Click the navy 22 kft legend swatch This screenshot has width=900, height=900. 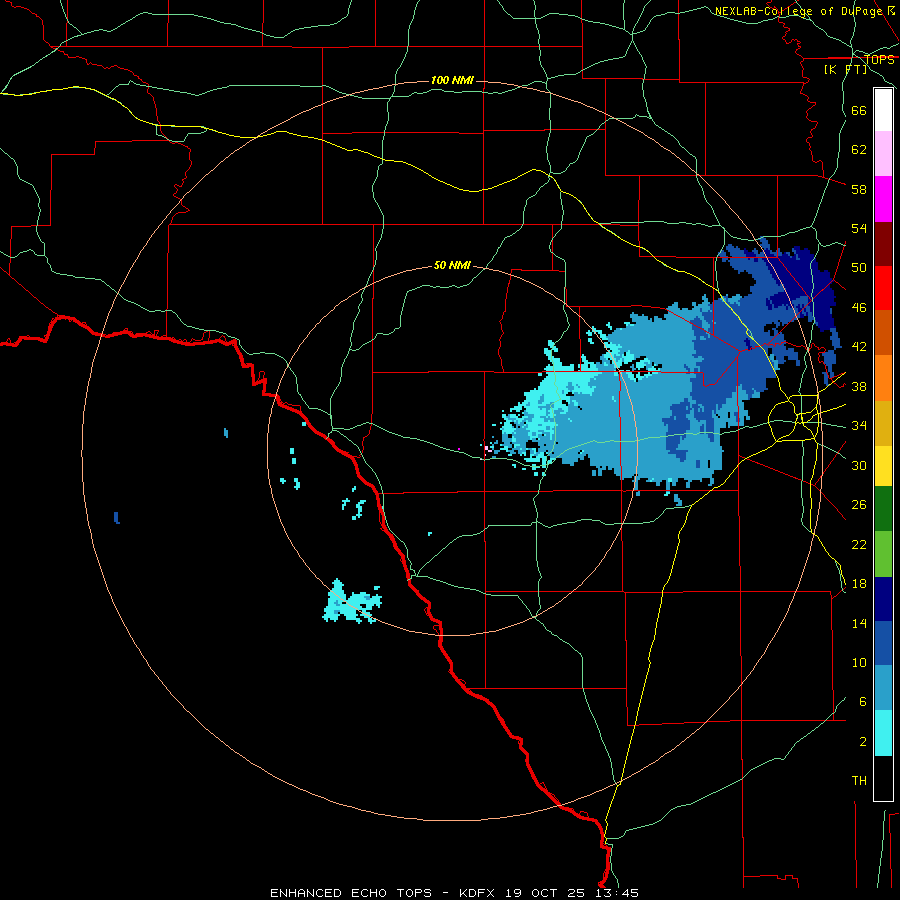tap(883, 599)
